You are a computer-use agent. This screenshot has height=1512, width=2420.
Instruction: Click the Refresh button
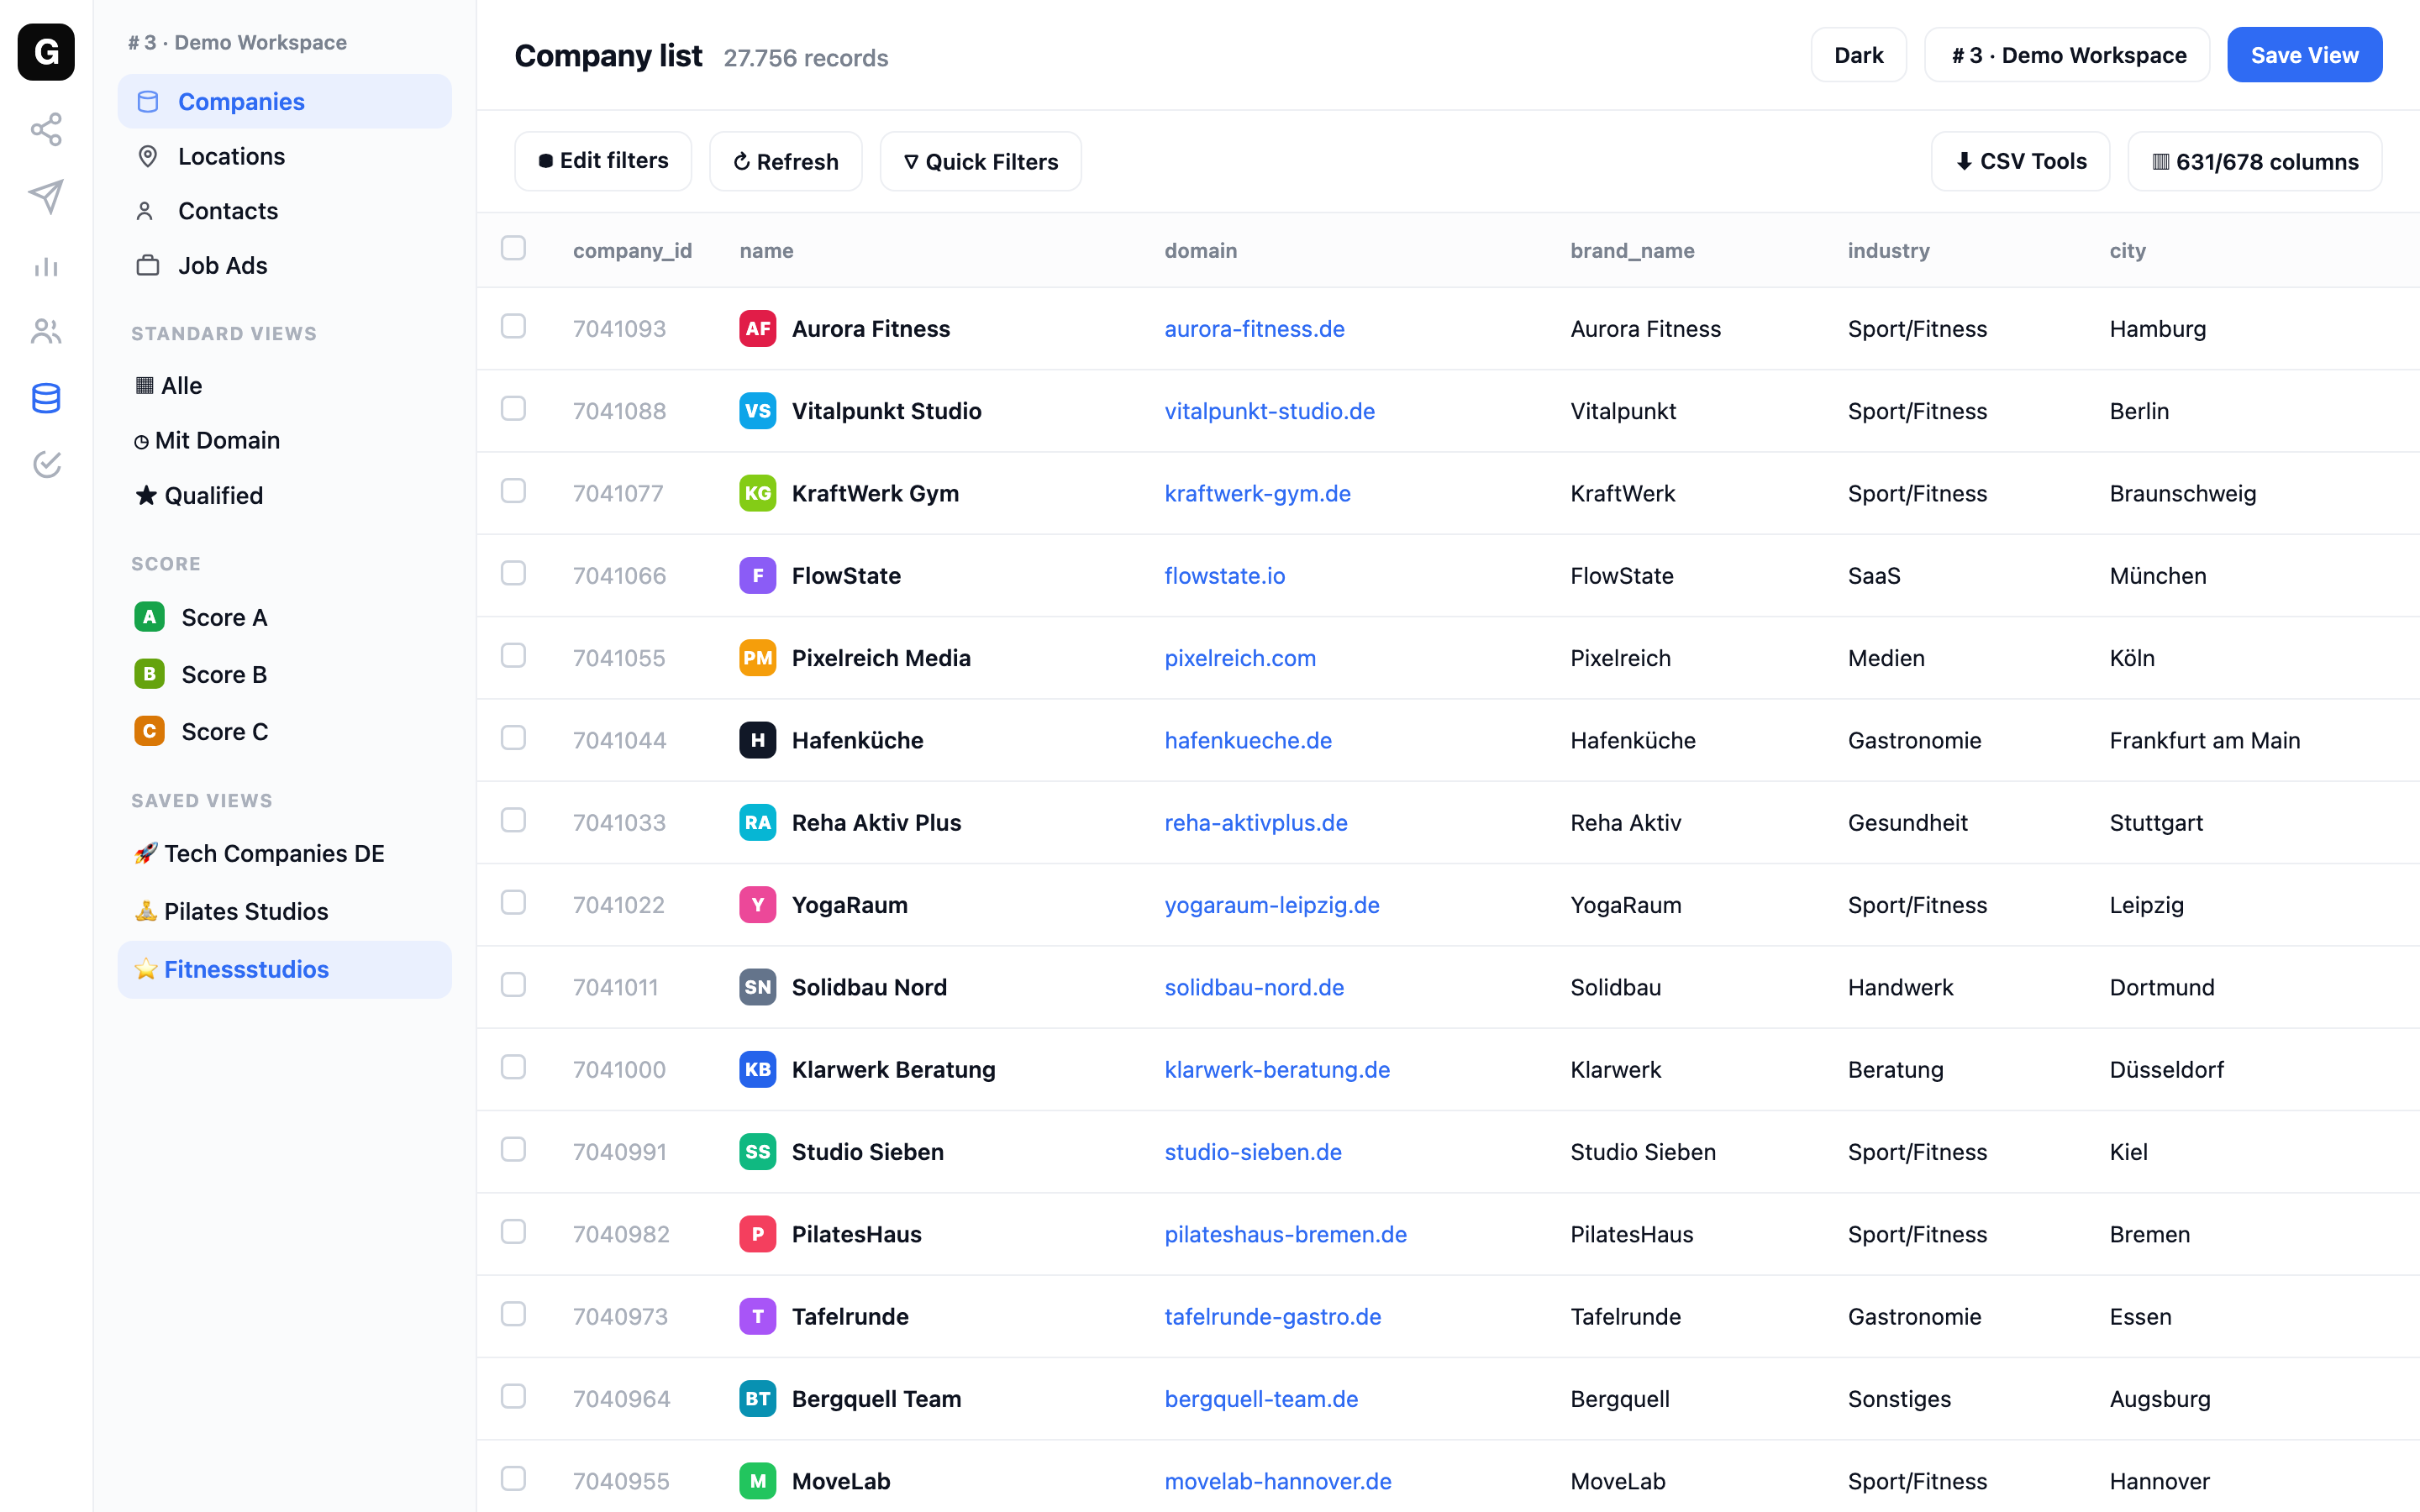point(786,161)
